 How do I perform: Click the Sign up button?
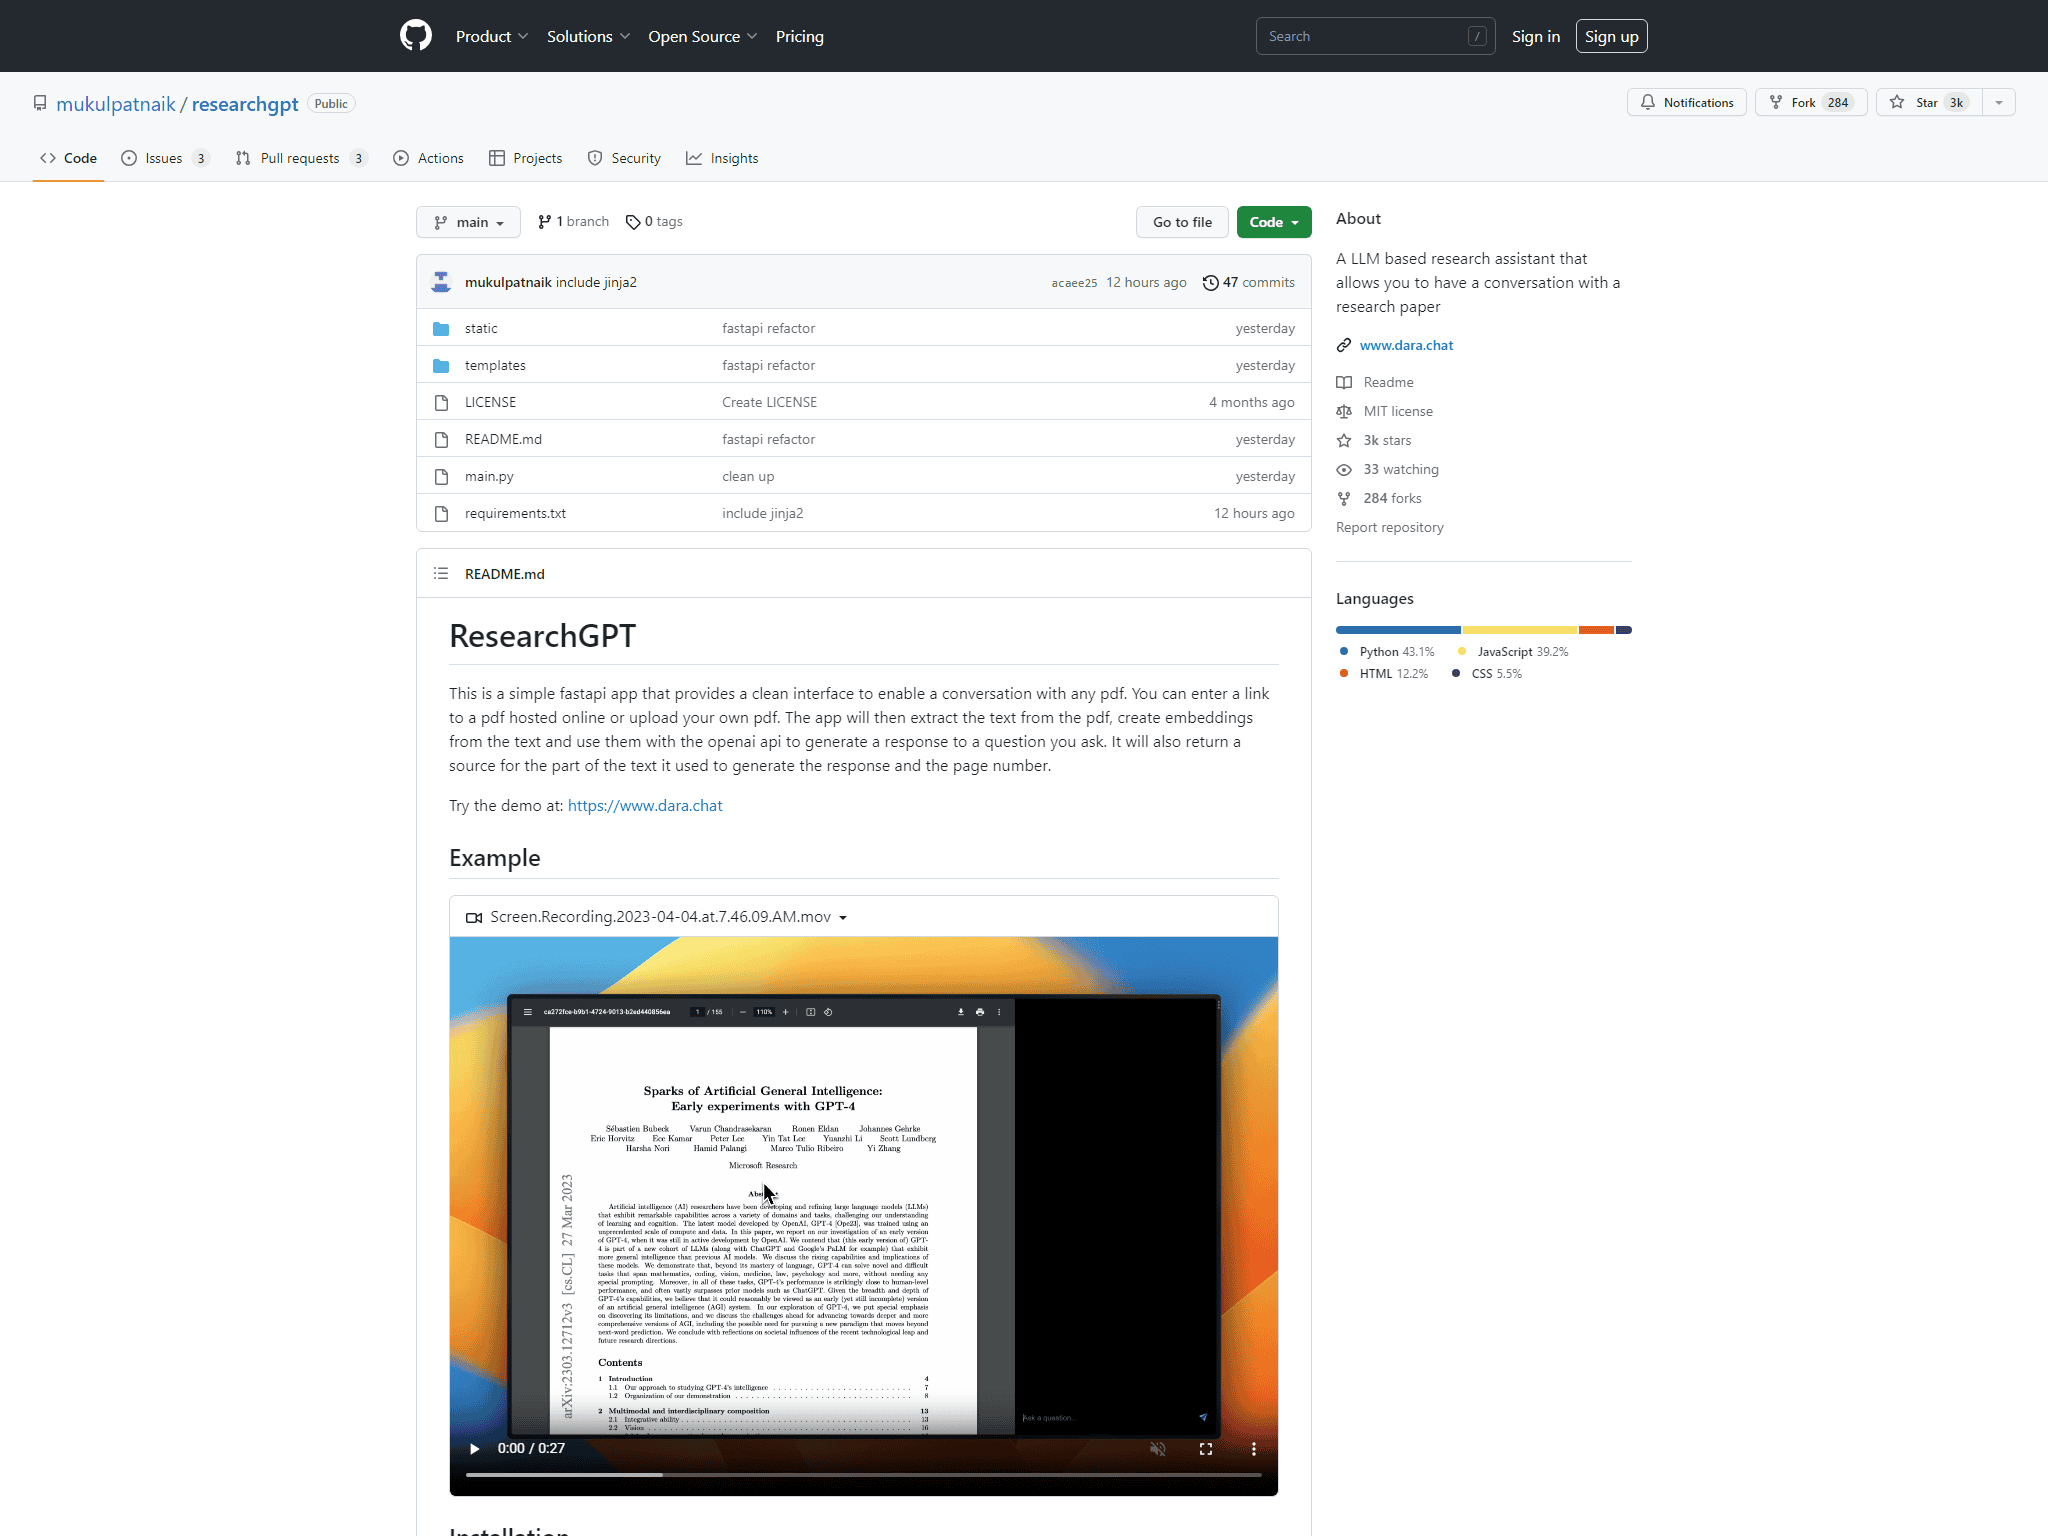pyautogui.click(x=1611, y=36)
